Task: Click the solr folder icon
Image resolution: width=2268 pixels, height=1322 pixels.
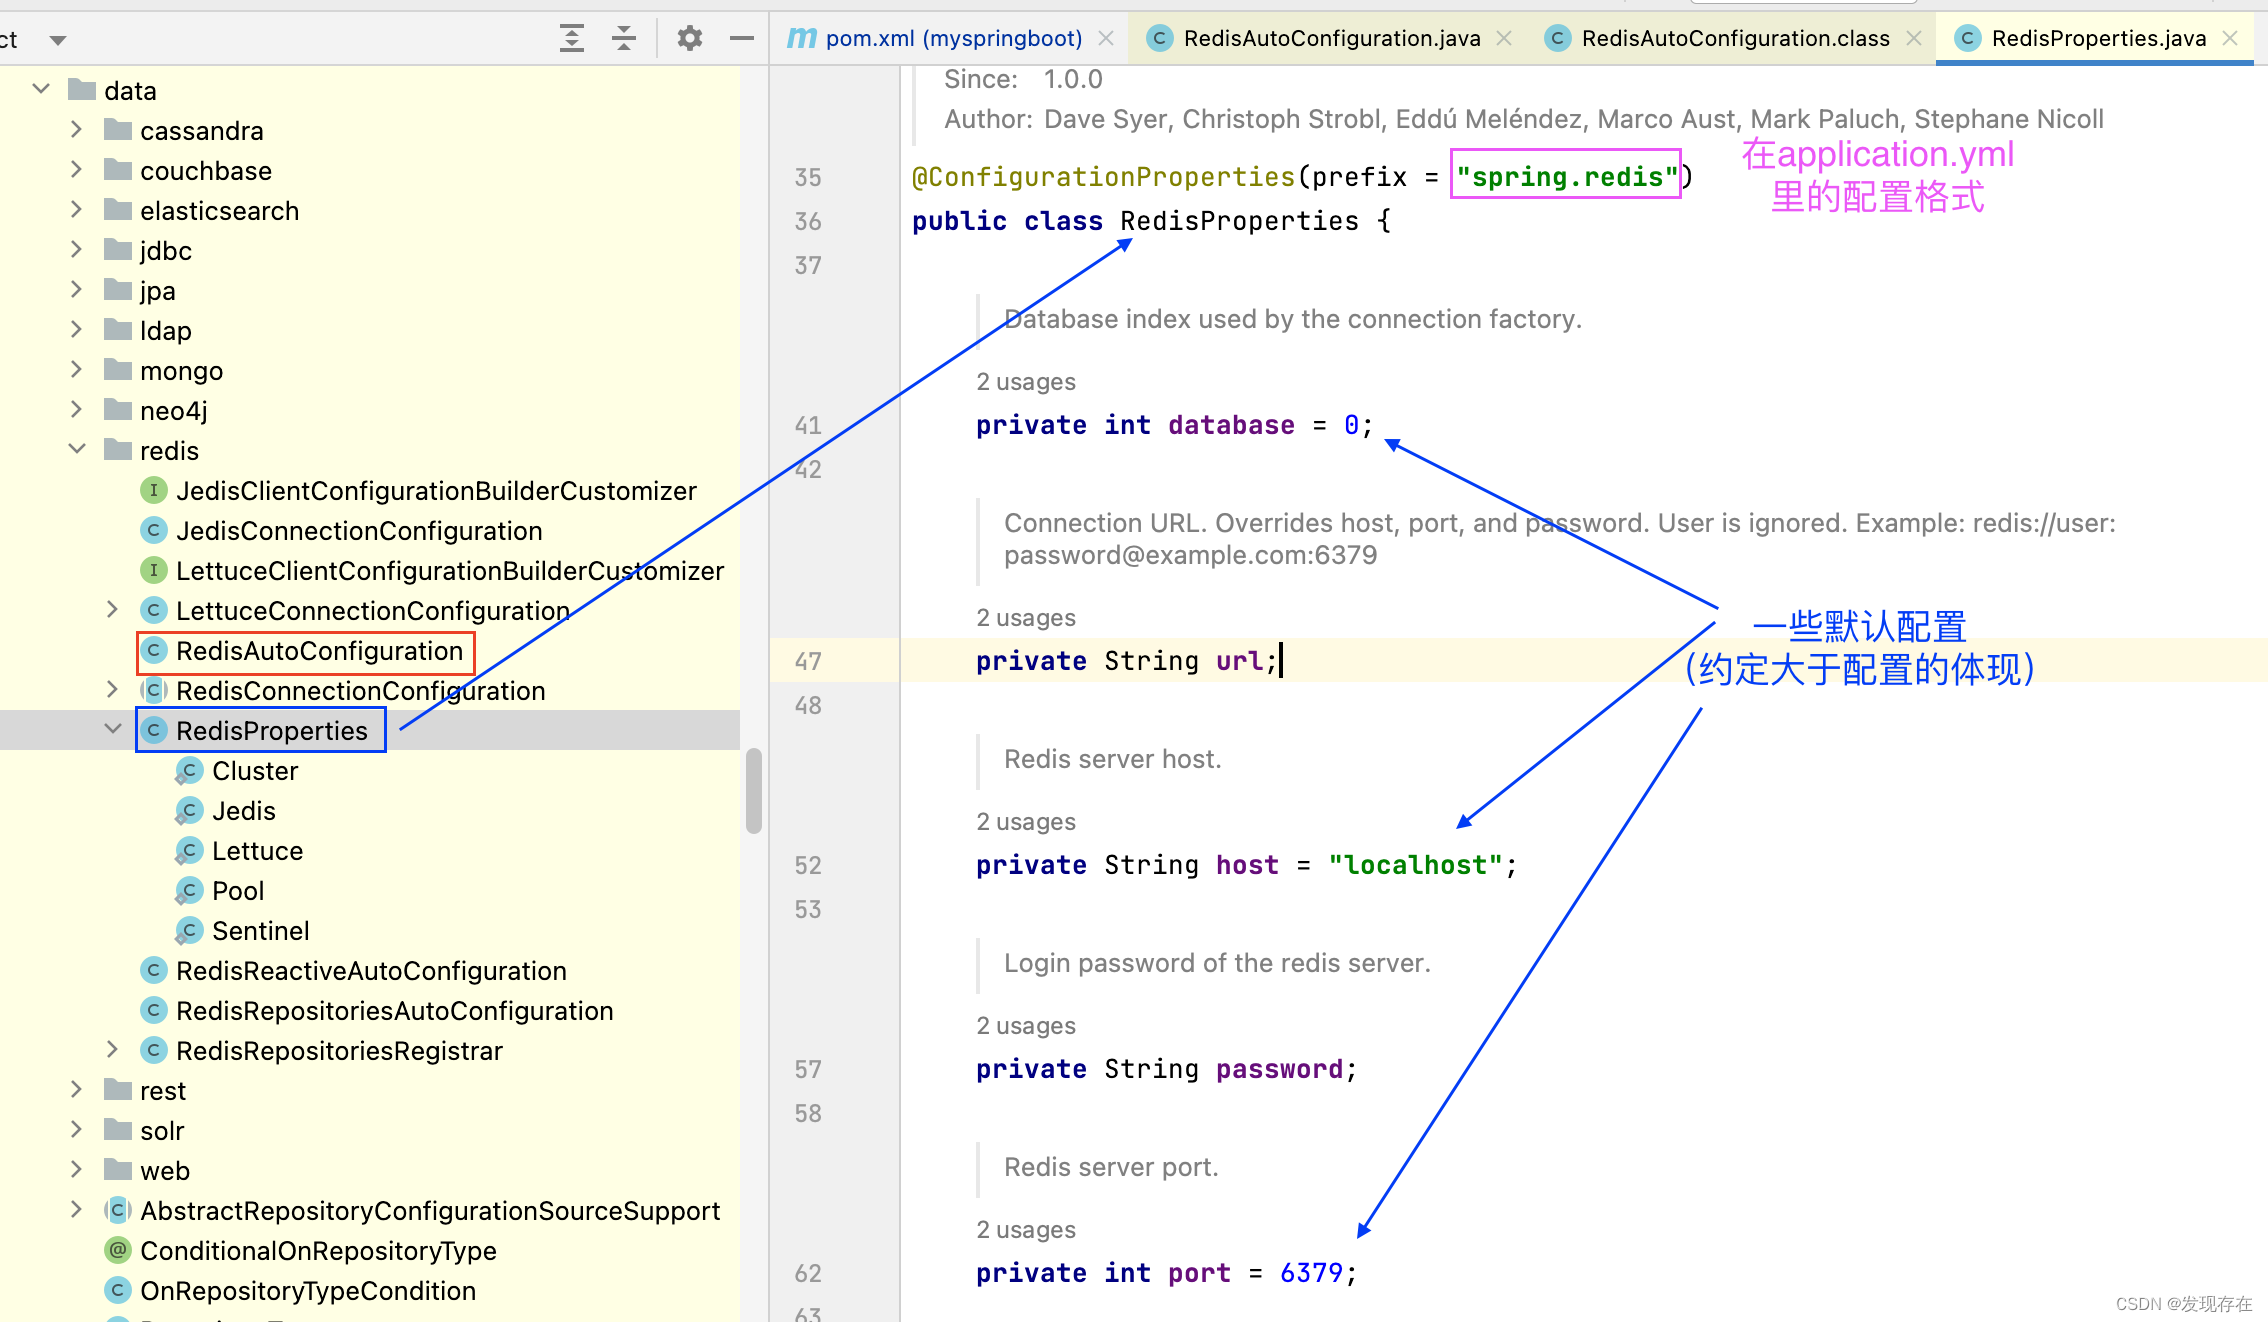Action: (x=118, y=1129)
